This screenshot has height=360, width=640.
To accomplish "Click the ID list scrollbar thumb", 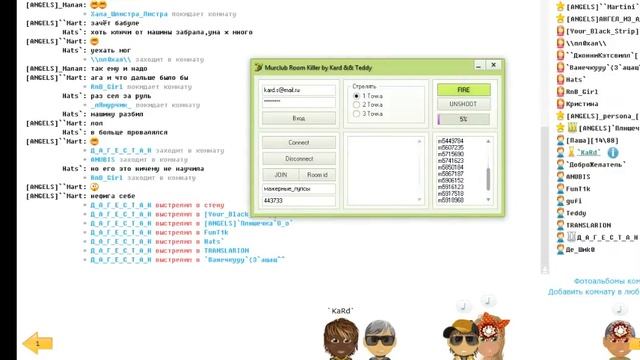I will [x=488, y=179].
